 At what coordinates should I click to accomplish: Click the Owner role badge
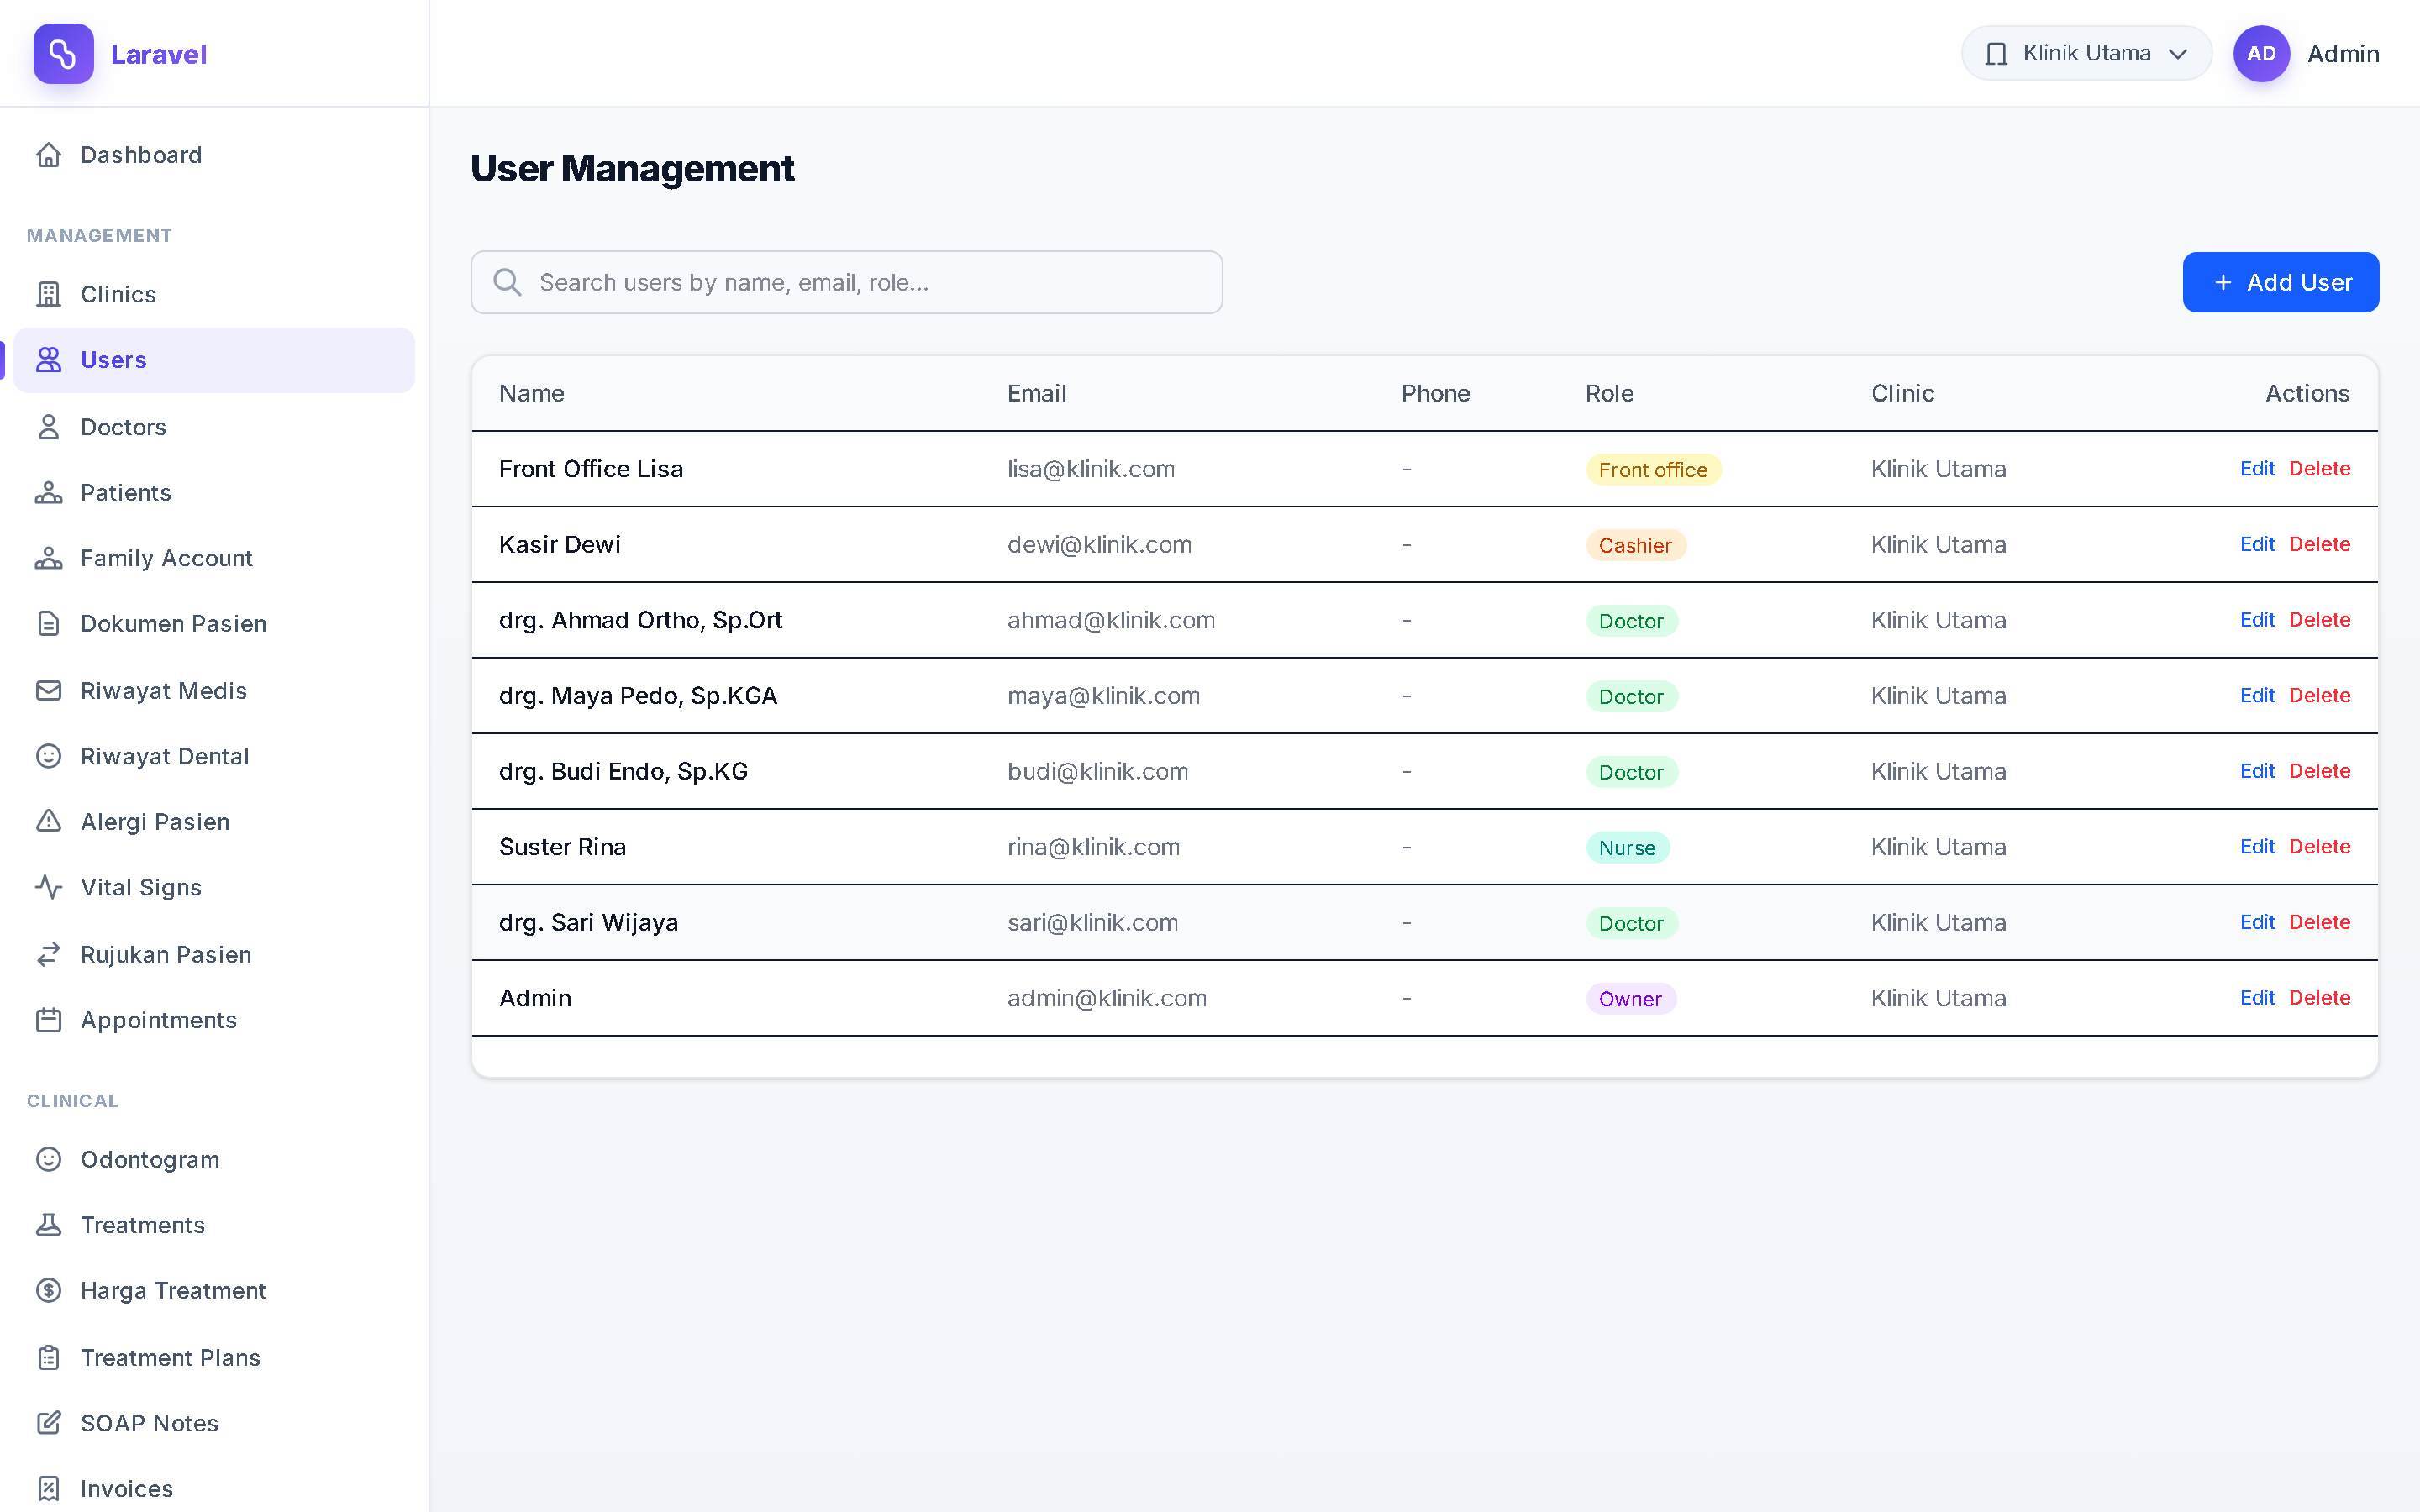point(1630,999)
